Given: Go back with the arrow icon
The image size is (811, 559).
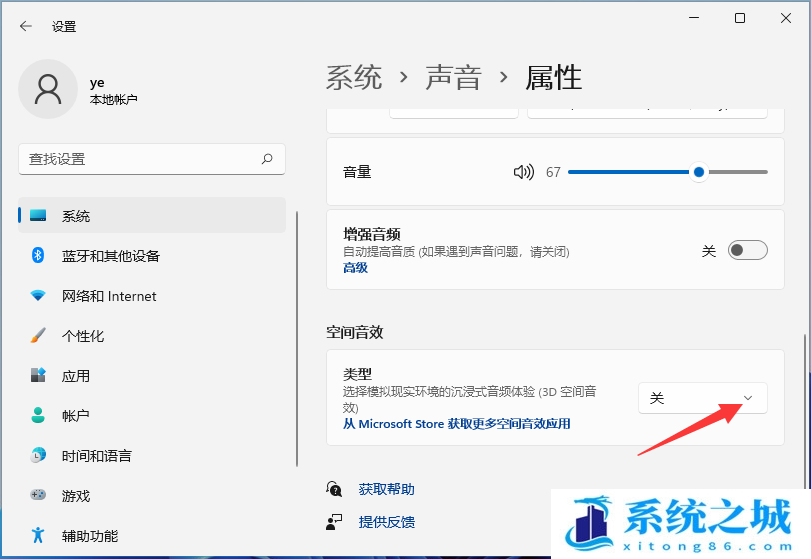Looking at the screenshot, I should pos(26,26).
